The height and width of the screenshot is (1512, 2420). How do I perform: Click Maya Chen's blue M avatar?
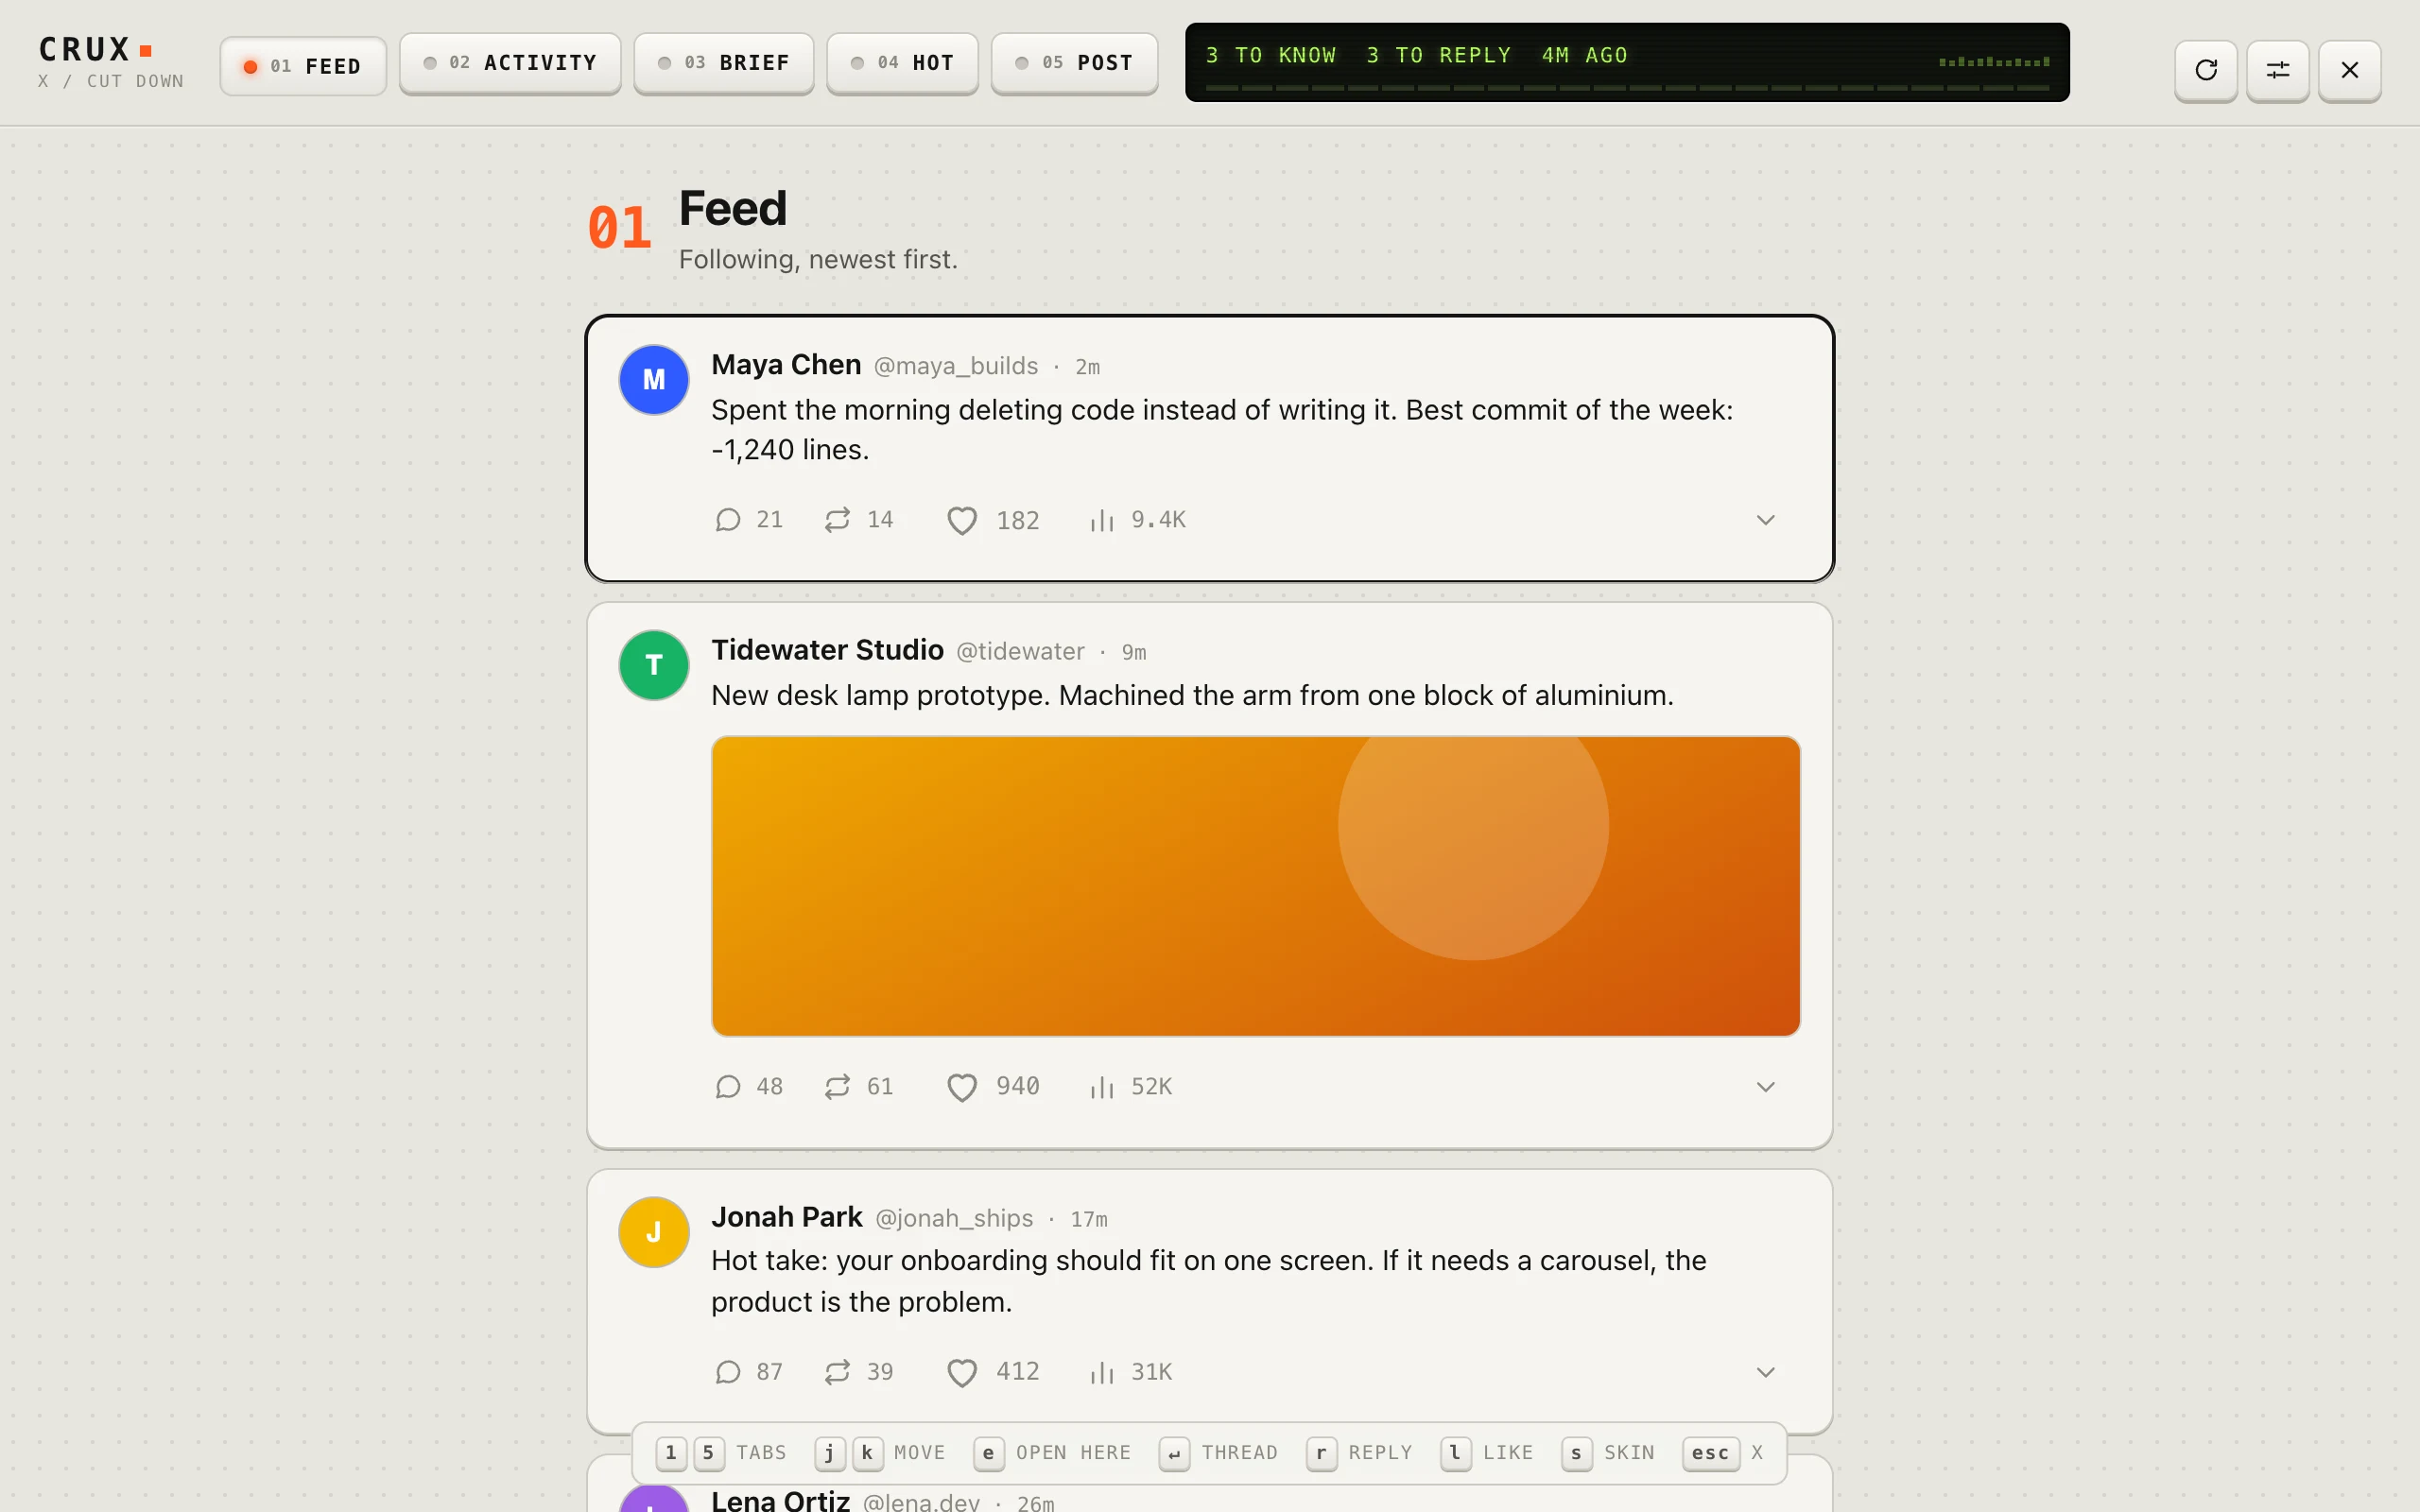pyautogui.click(x=654, y=380)
